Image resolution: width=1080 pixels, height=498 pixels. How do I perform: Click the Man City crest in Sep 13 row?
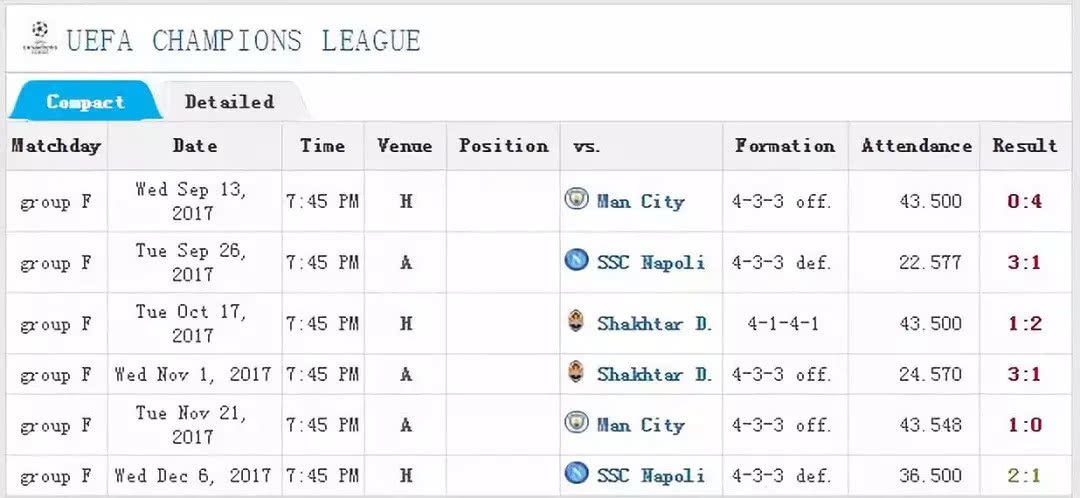[x=576, y=200]
